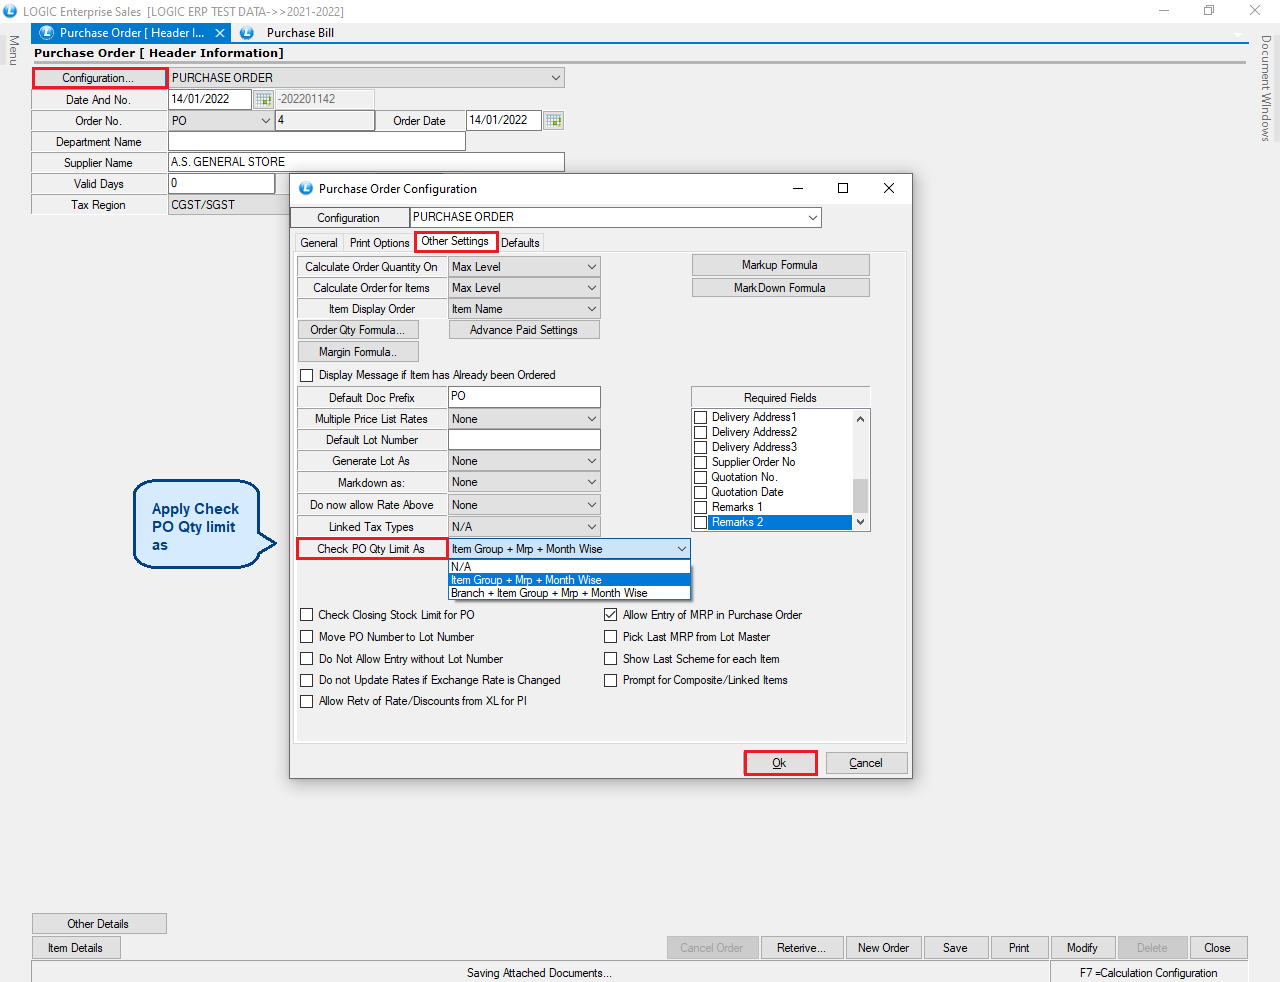Screen dimensions: 1280x982
Task: Open the Defaults tab
Action: click(x=520, y=243)
